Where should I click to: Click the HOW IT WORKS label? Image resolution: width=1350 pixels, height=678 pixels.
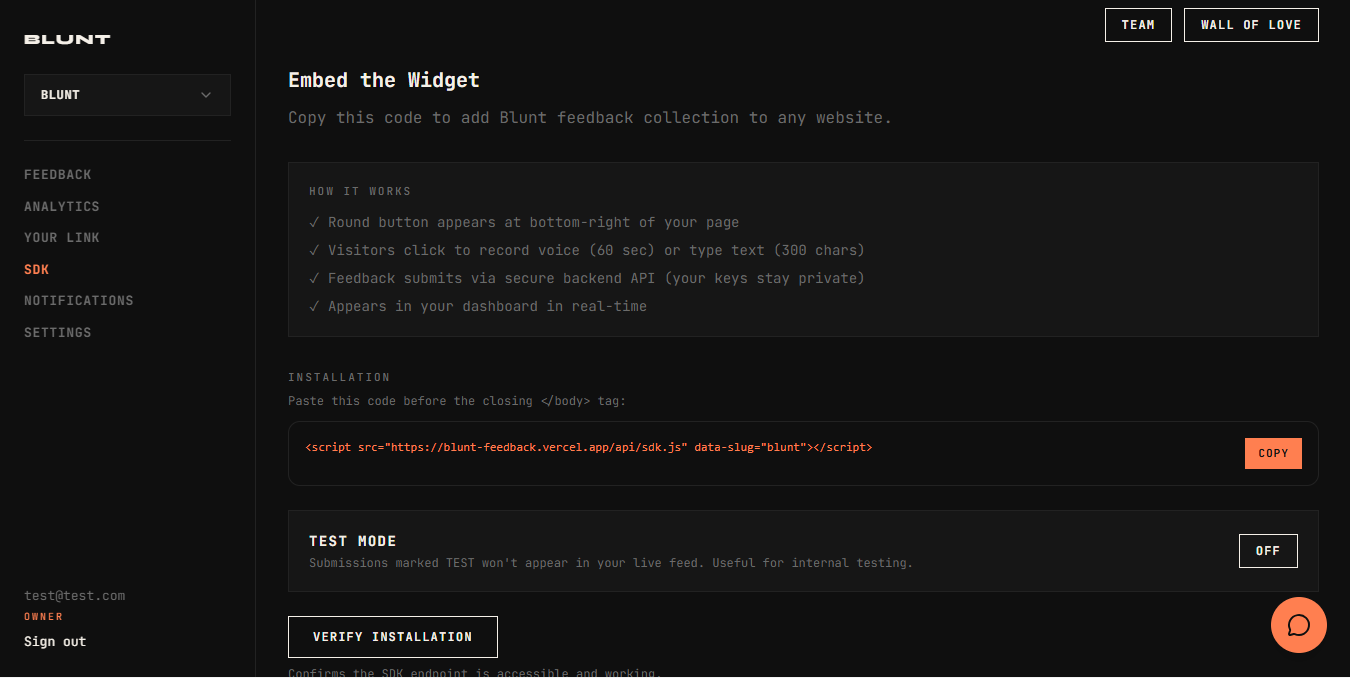360,191
